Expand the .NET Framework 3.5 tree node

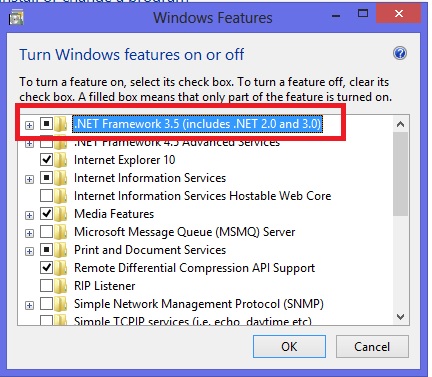[x=29, y=125]
